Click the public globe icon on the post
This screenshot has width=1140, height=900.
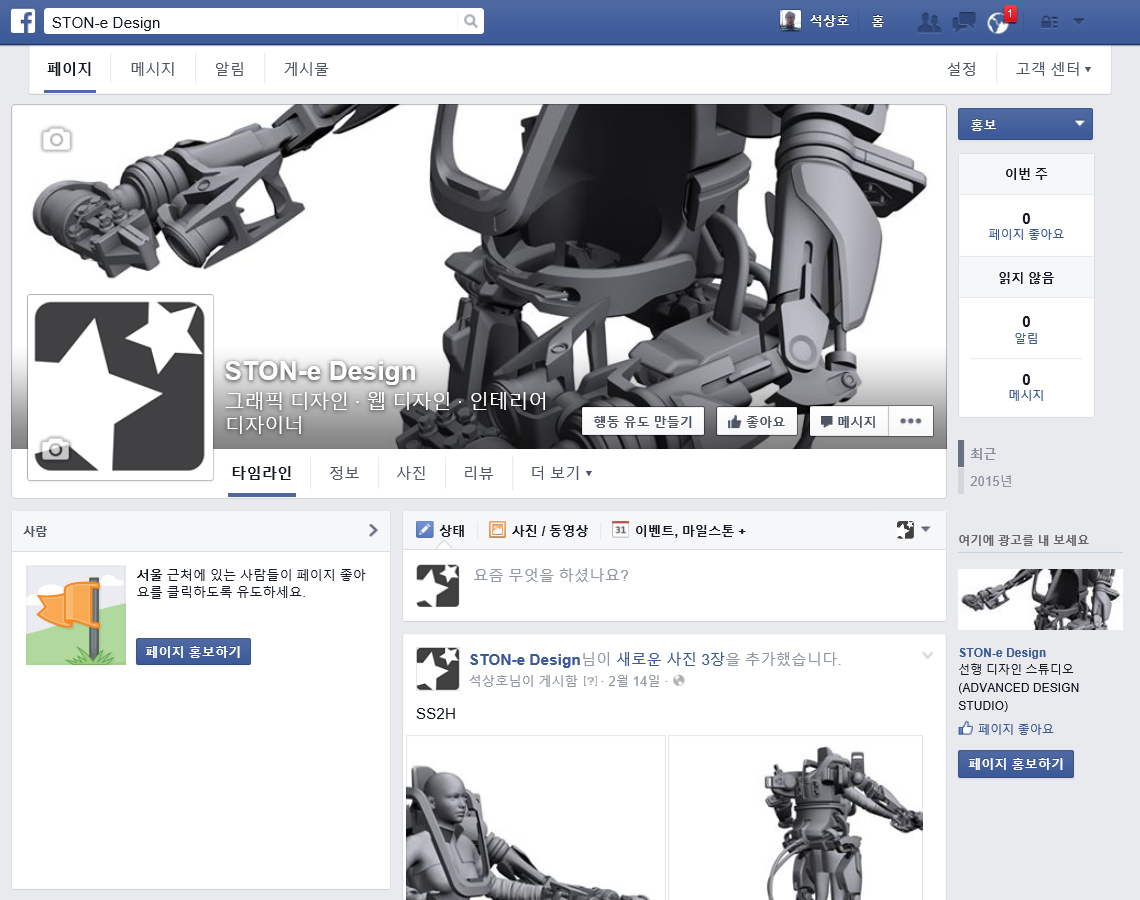679,681
